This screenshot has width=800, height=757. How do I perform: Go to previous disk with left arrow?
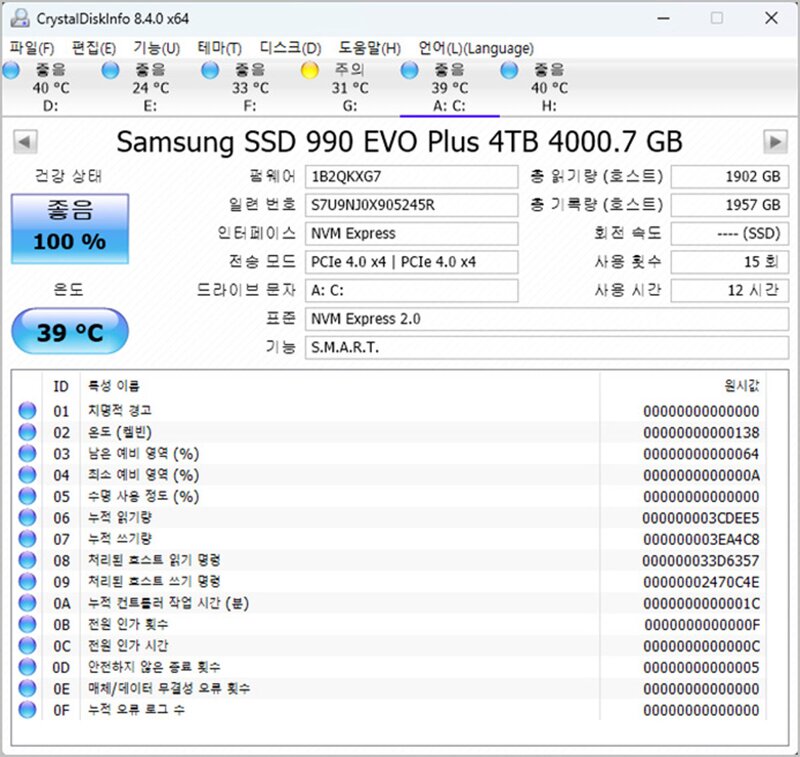coord(25,141)
